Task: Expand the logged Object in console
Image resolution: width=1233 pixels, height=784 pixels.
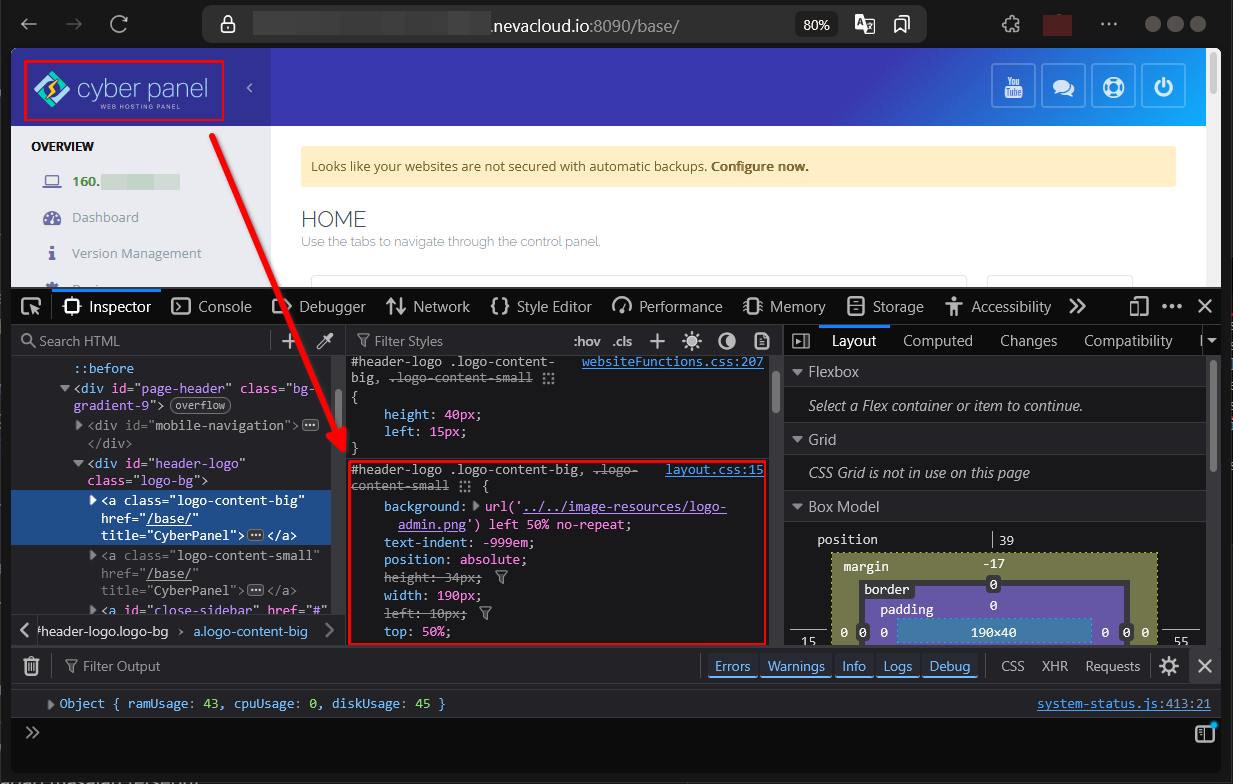Action: click(51, 704)
